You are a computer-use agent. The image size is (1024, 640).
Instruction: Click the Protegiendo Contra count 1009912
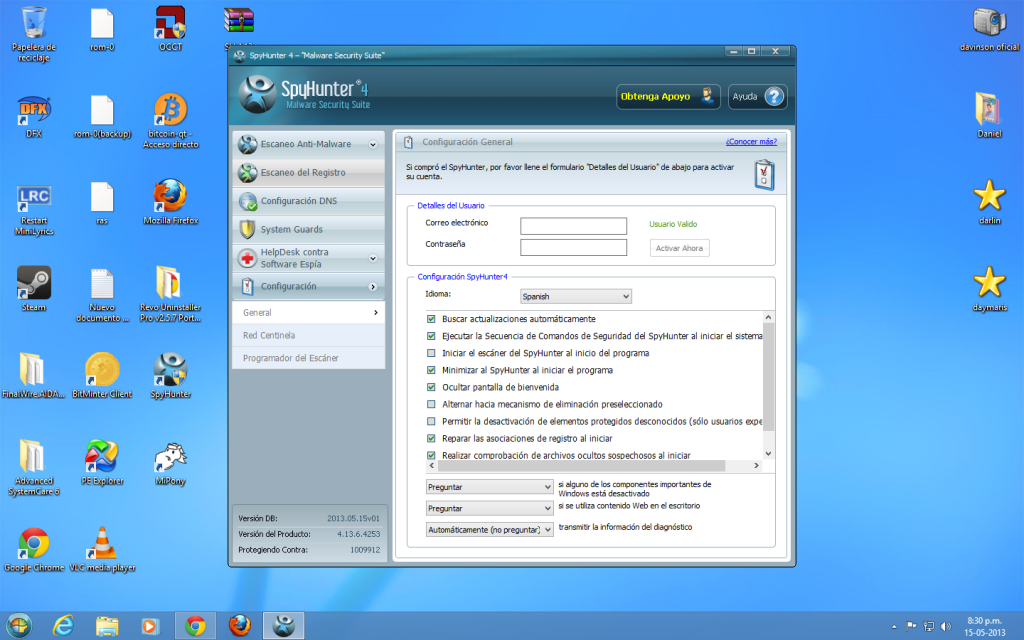tap(365, 551)
